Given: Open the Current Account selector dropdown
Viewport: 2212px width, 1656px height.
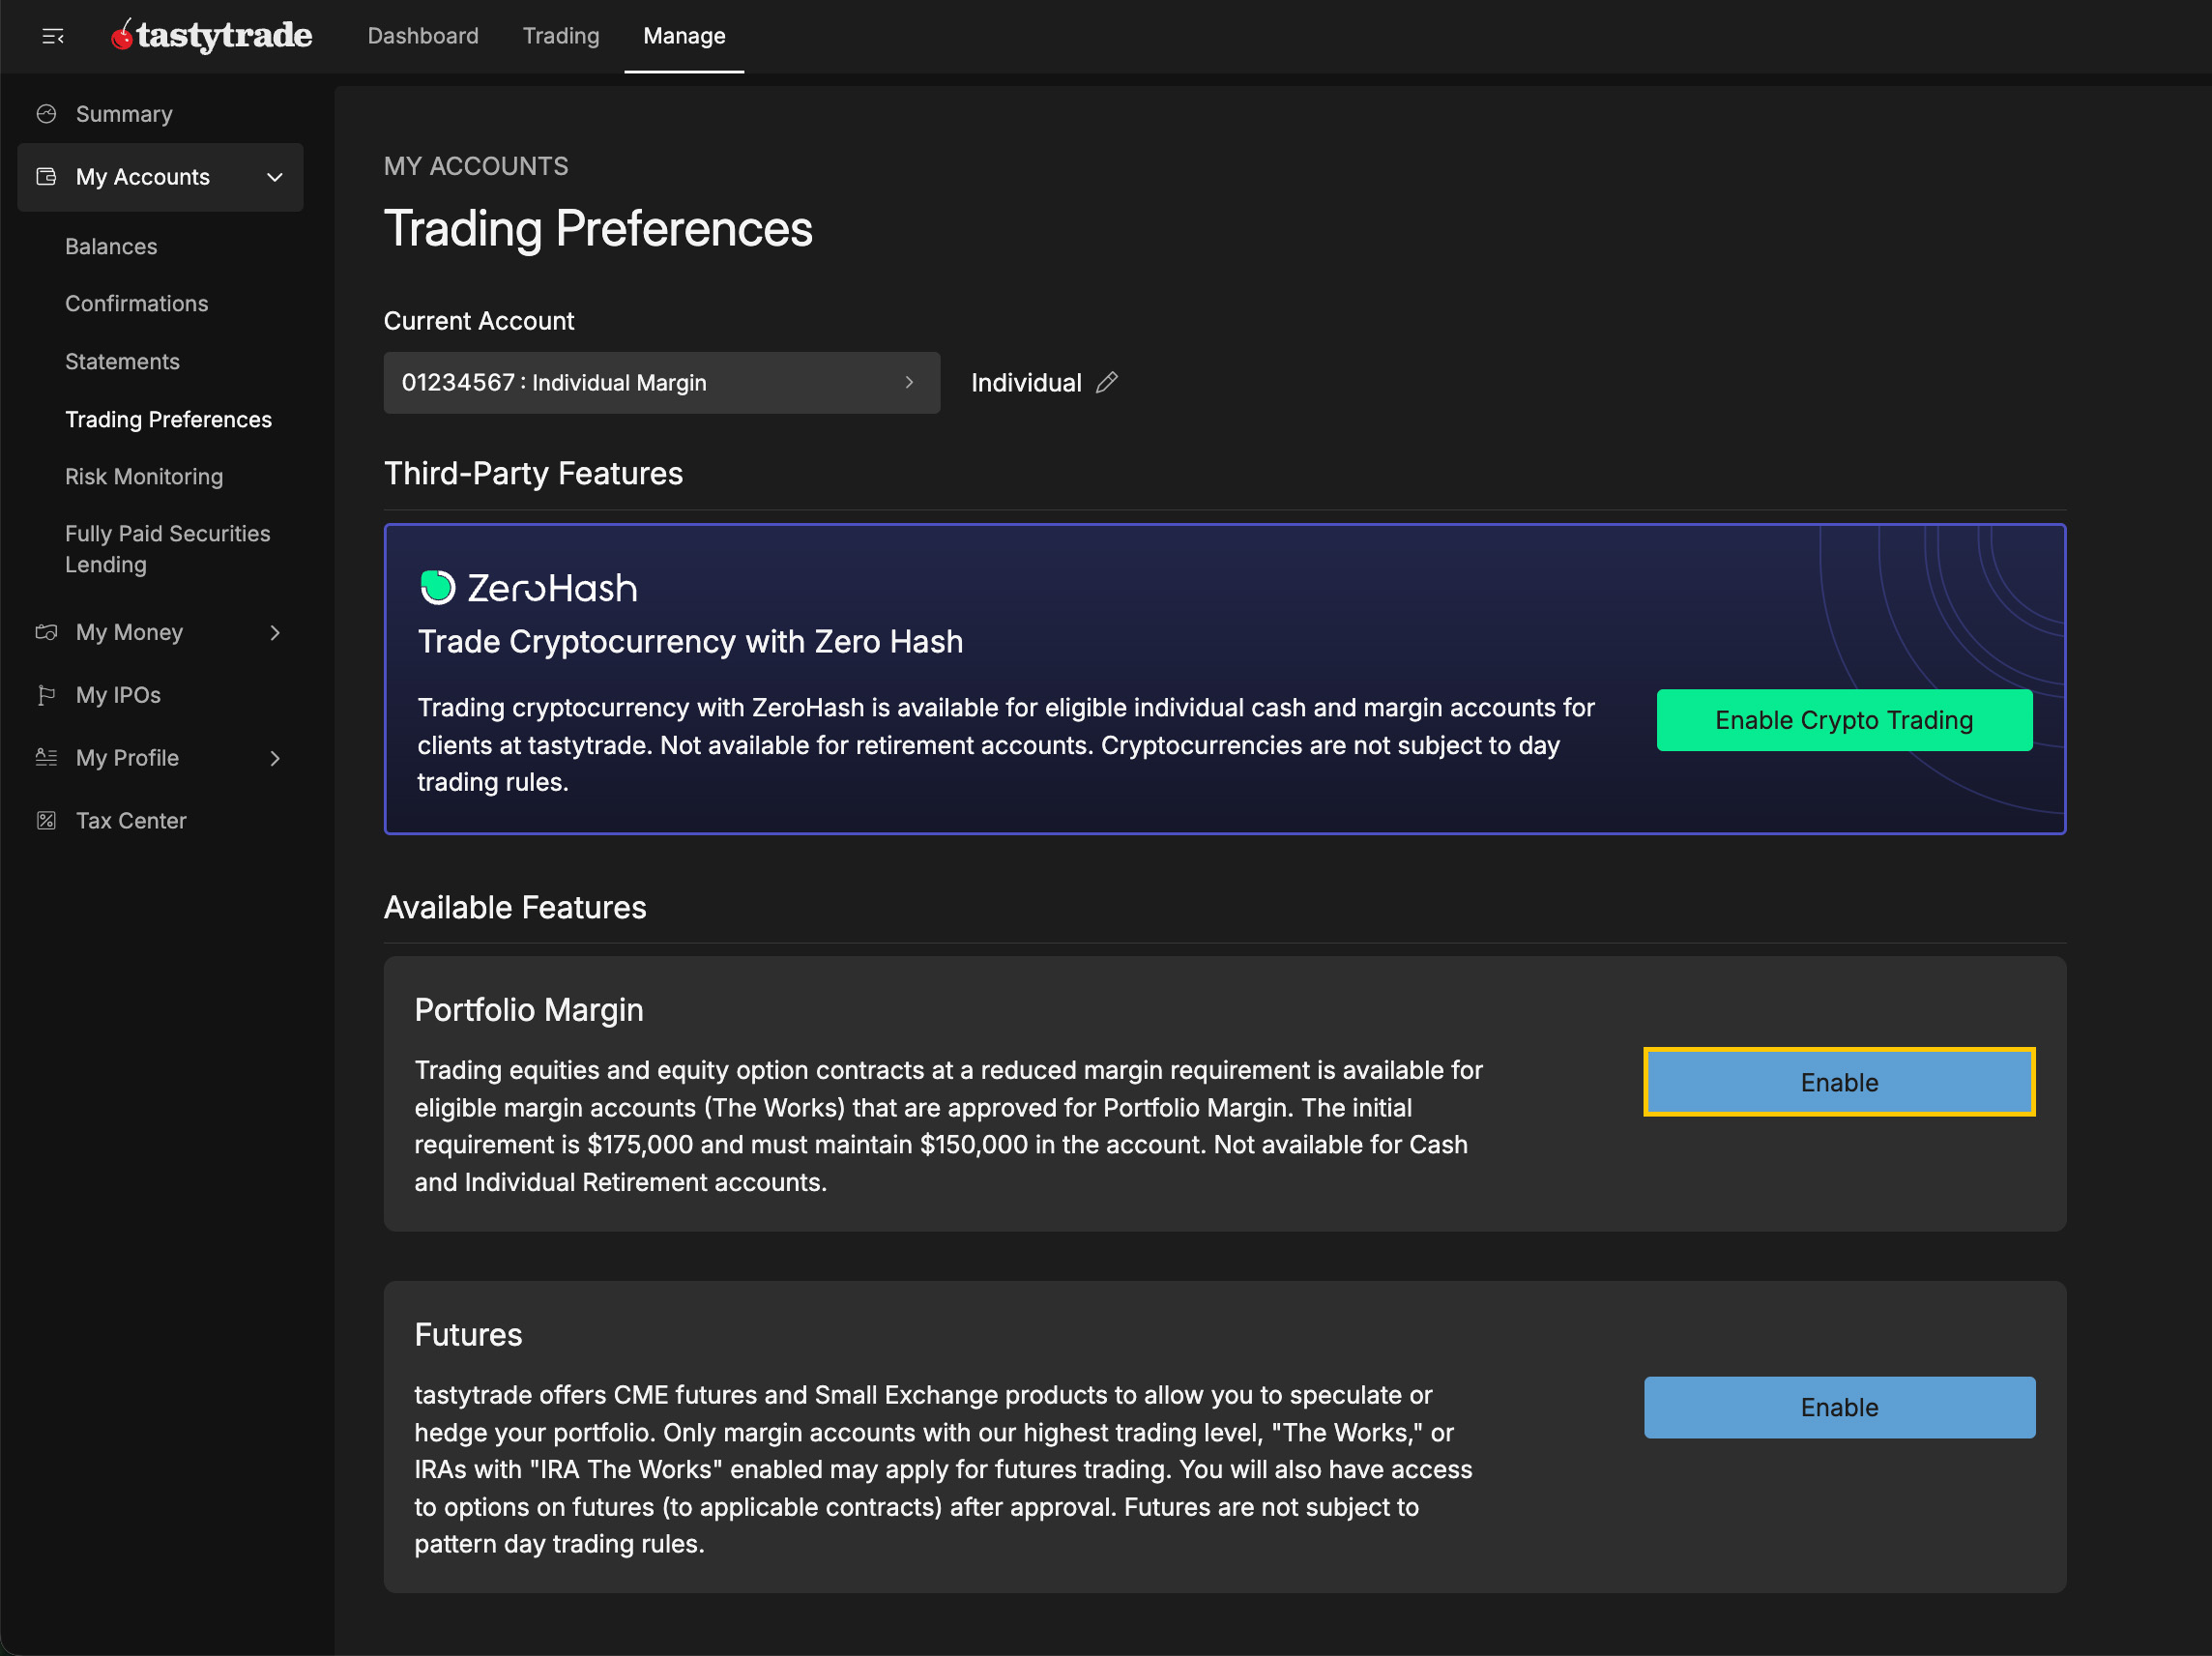Looking at the screenshot, I should click(x=661, y=383).
